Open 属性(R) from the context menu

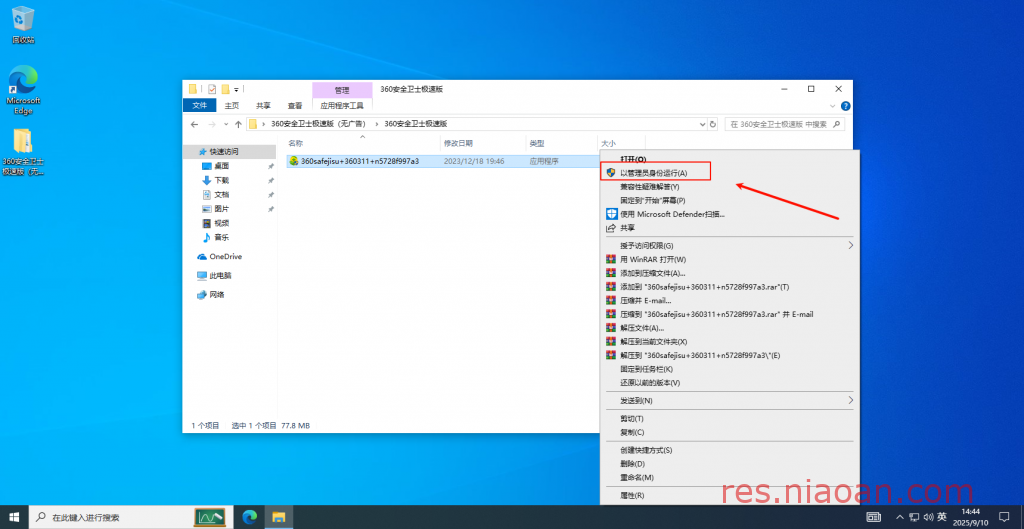tap(632, 495)
